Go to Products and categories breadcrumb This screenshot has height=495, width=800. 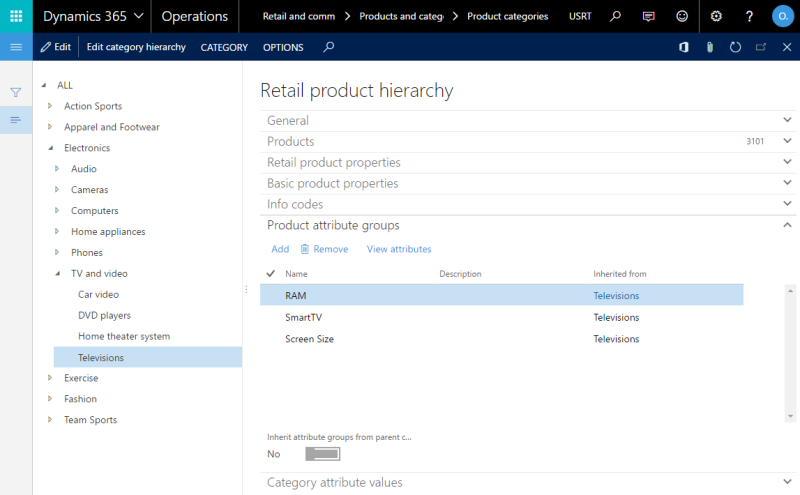pos(402,16)
